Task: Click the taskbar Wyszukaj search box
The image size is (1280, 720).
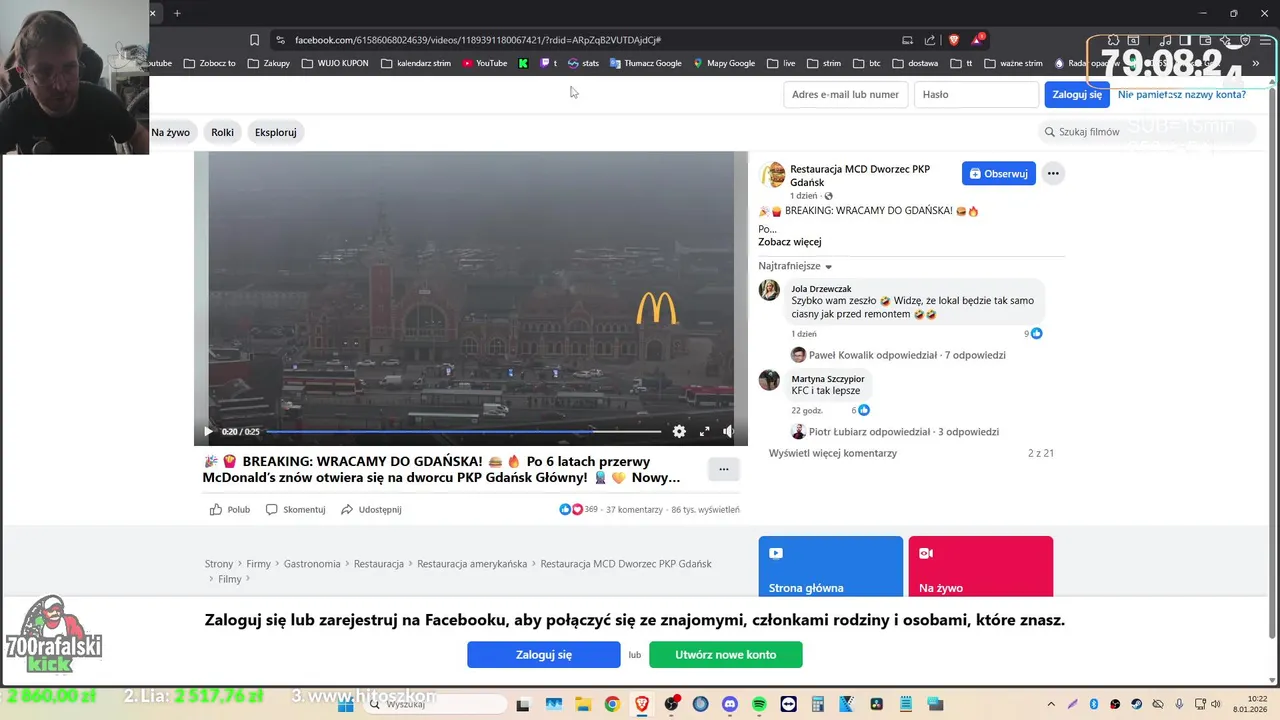Action: pos(435,704)
